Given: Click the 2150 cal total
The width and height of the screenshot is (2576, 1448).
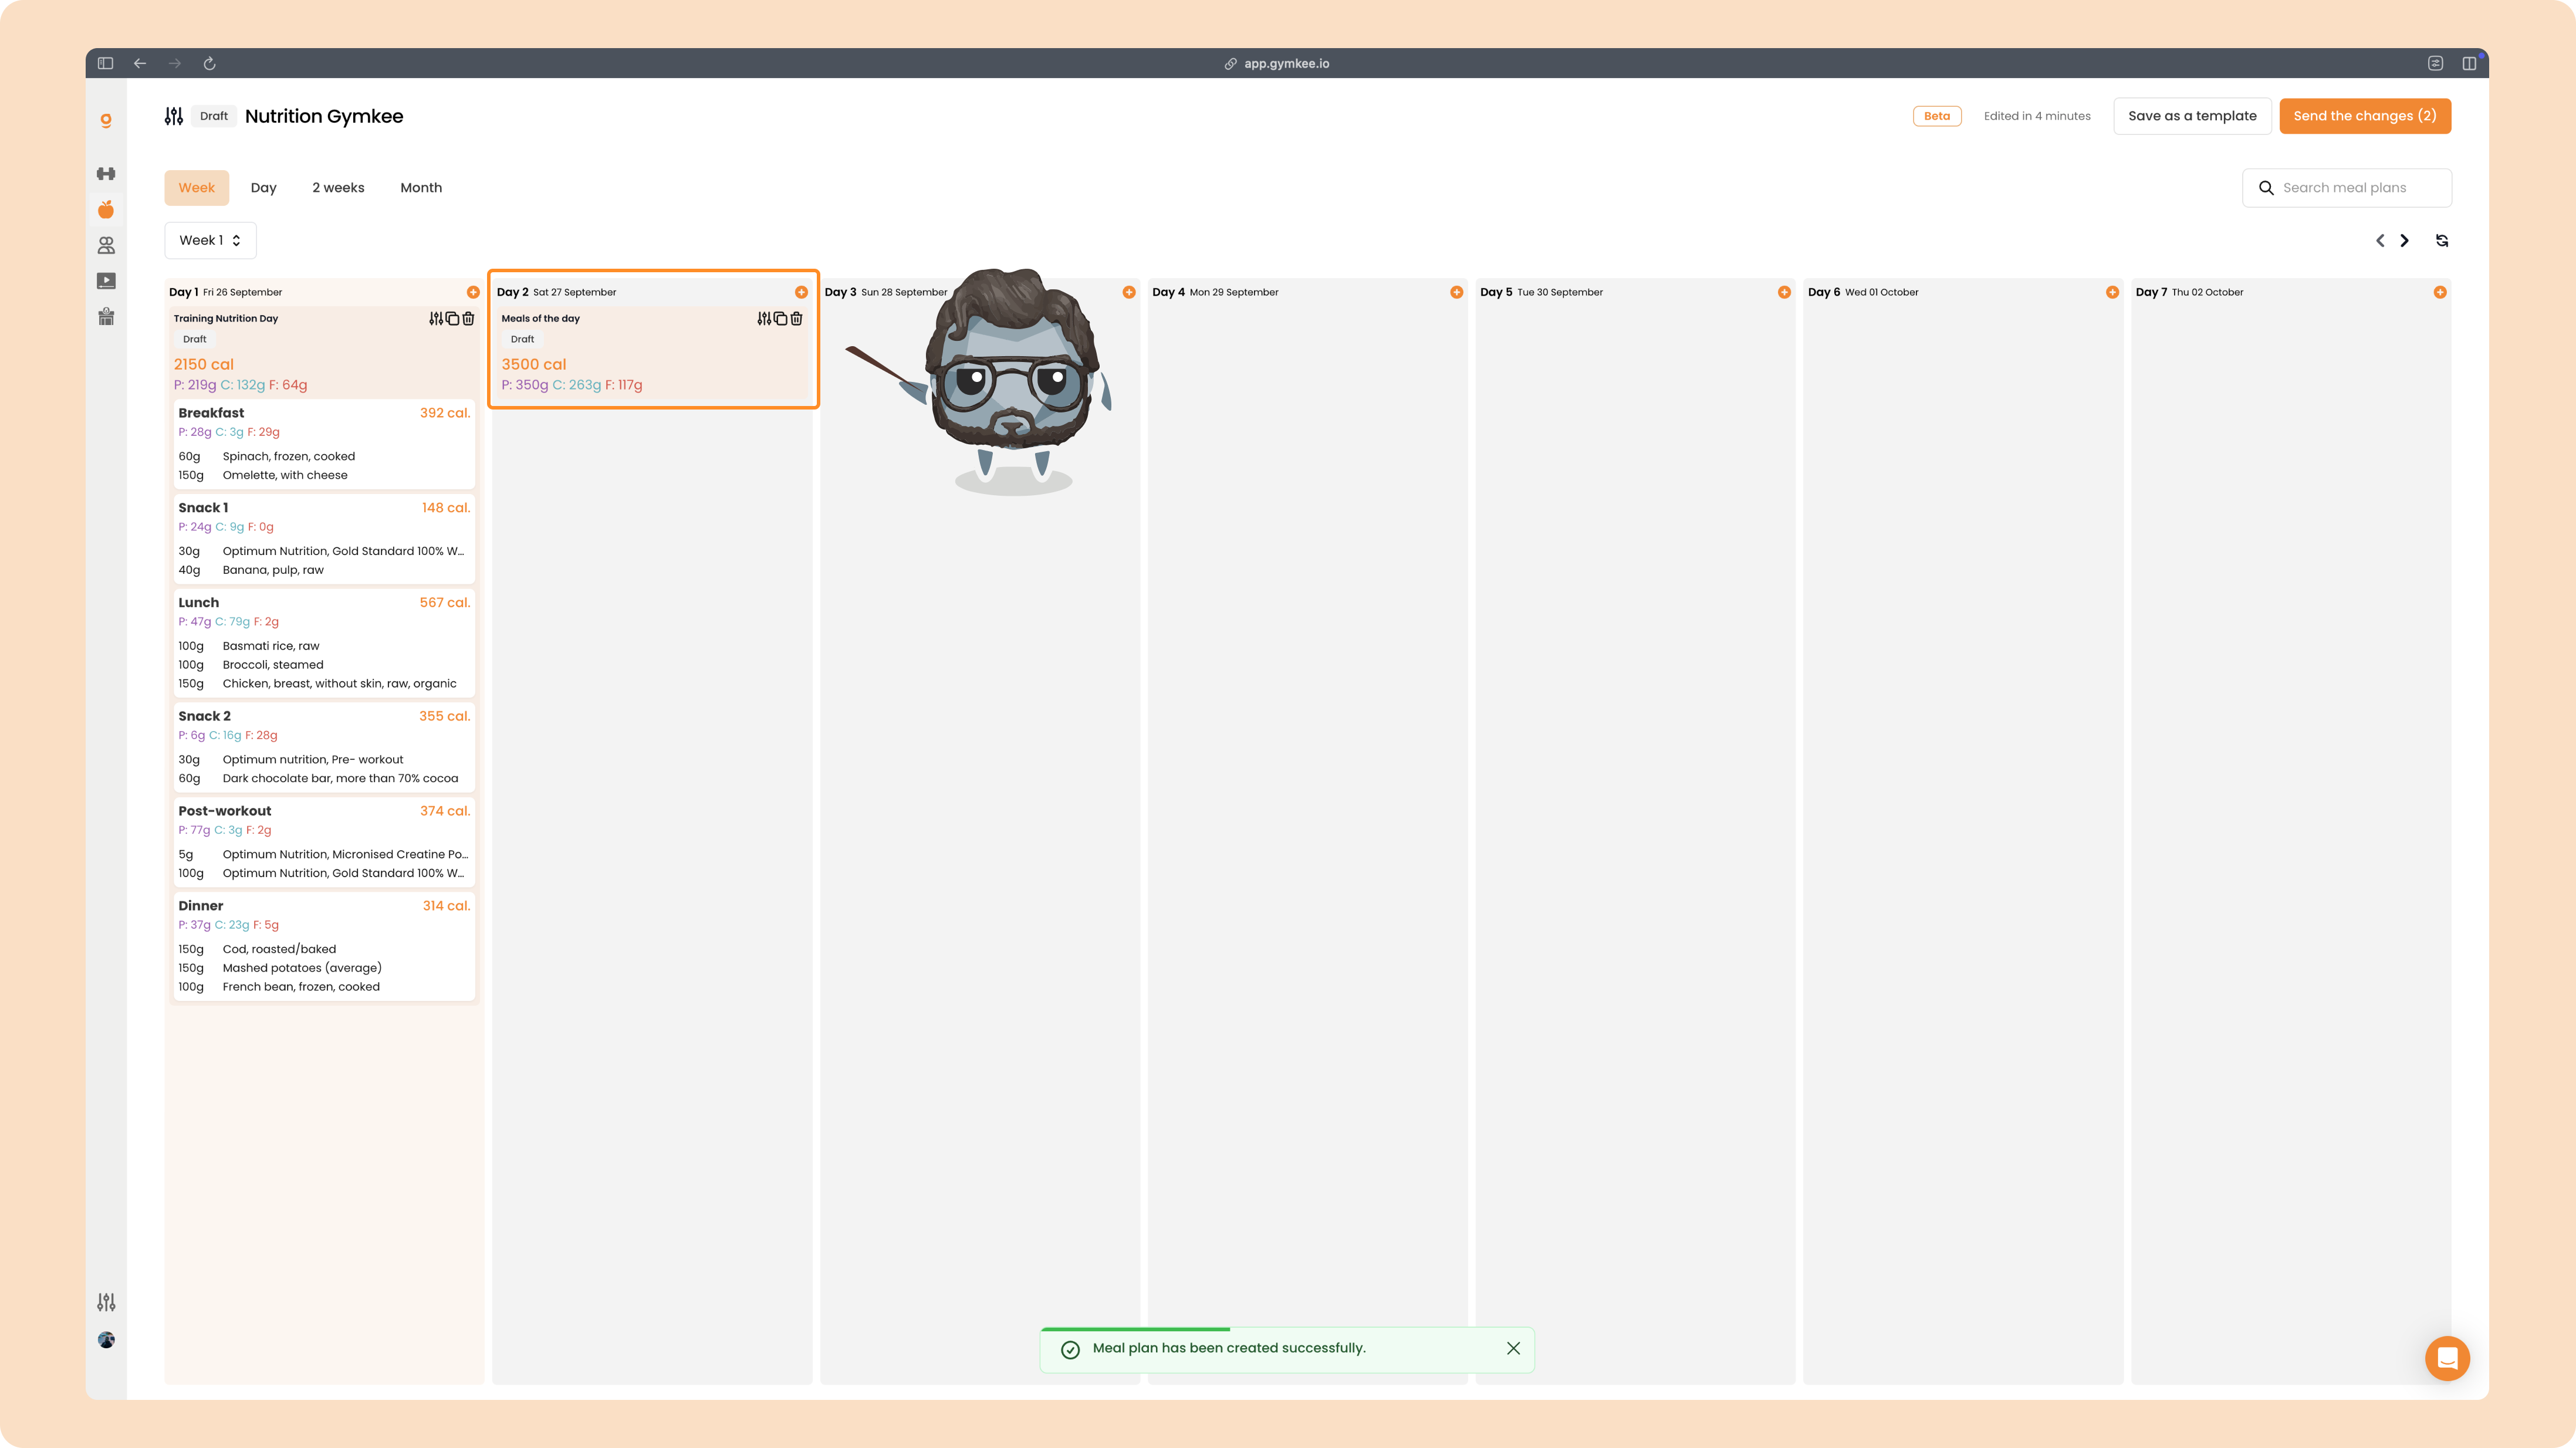Looking at the screenshot, I should (x=204, y=364).
